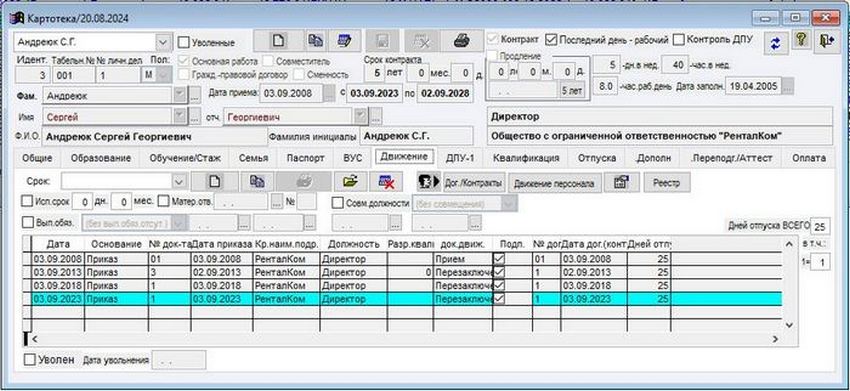Open the employee dropdown showing Андреюк С.Г.
The image size is (850, 391).
(x=163, y=42)
